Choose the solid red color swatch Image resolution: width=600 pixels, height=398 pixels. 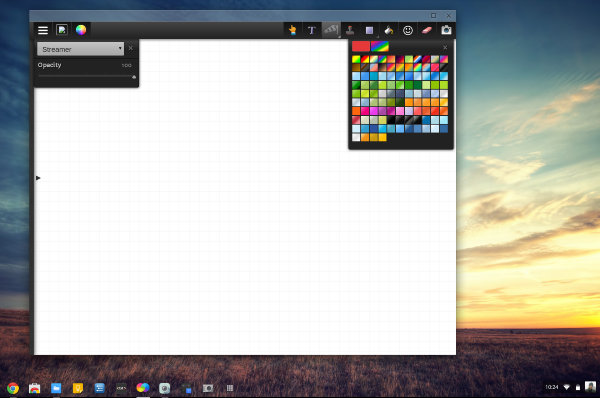(x=360, y=46)
